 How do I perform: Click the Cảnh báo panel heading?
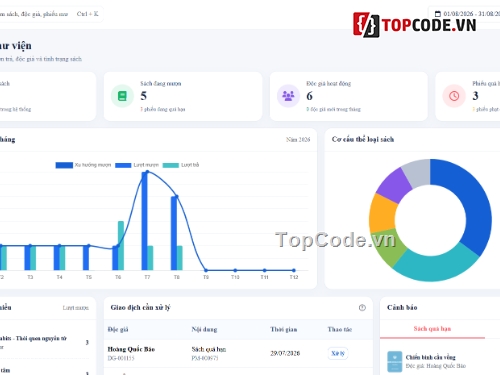pos(402,308)
